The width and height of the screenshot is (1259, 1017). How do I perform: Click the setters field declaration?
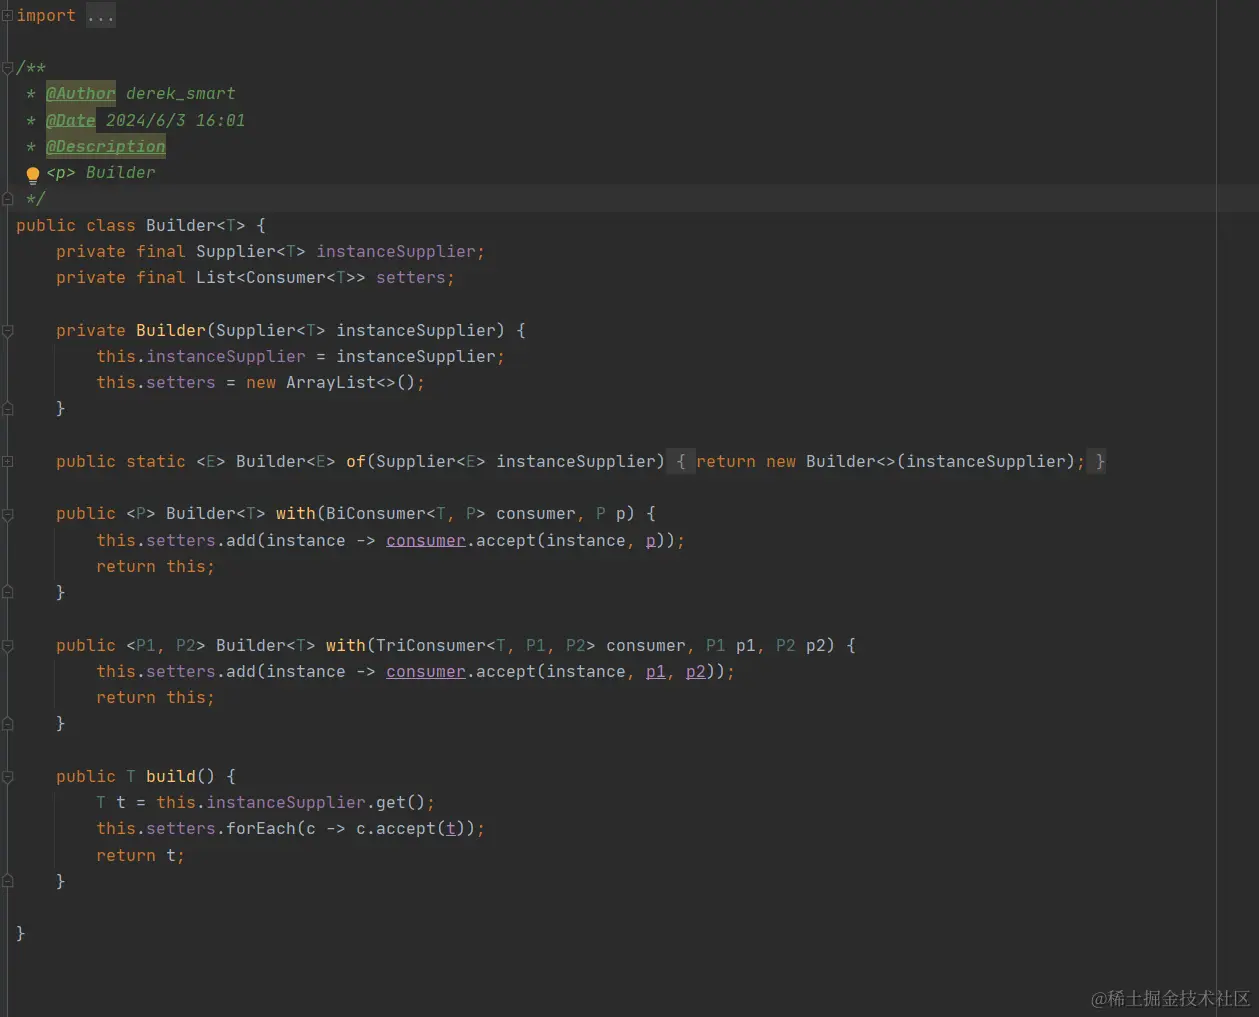(411, 277)
